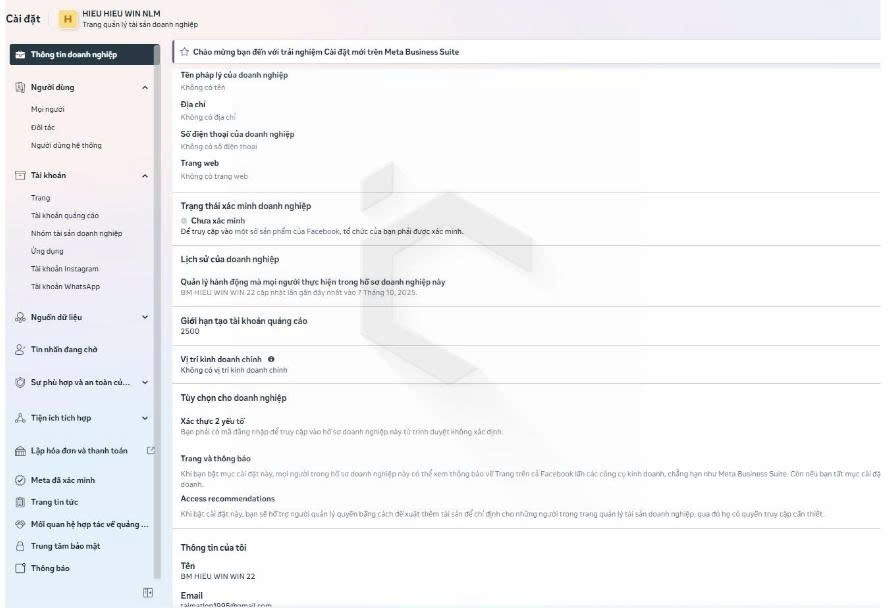Screen dimensions: 886x612
Task: Click the handshake icon for Mối quan hệ hợp tác
Action: click(x=20, y=524)
